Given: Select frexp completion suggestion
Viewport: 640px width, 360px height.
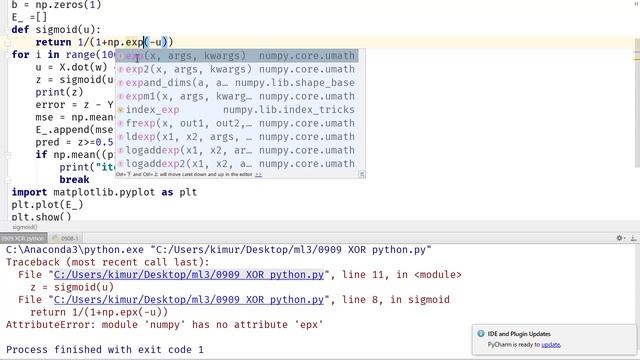Looking at the screenshot, I should [237, 123].
